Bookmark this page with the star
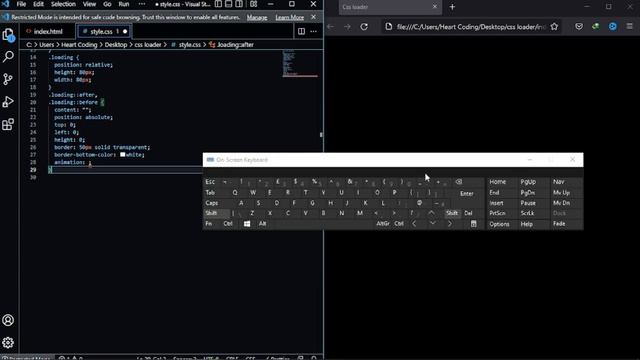Viewport: 640px width, 360px height. (x=554, y=27)
